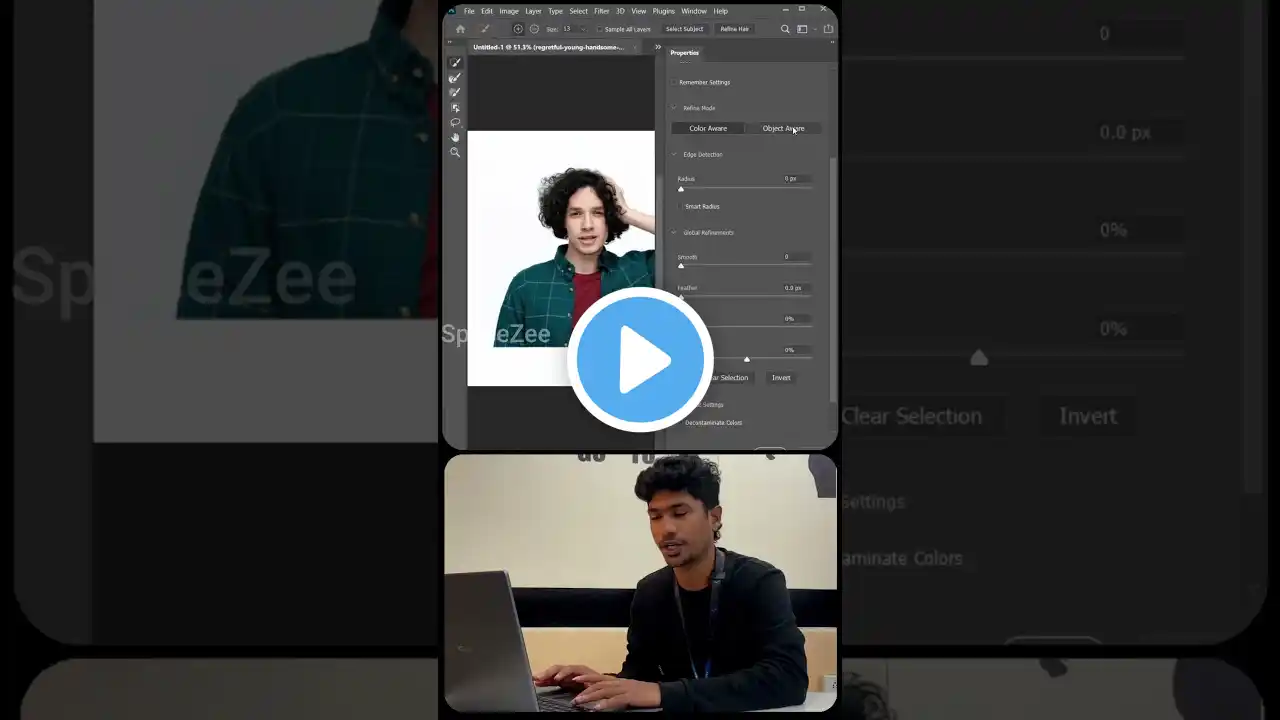The width and height of the screenshot is (1280, 720).
Task: Select the Object Selection tool
Action: [456, 108]
